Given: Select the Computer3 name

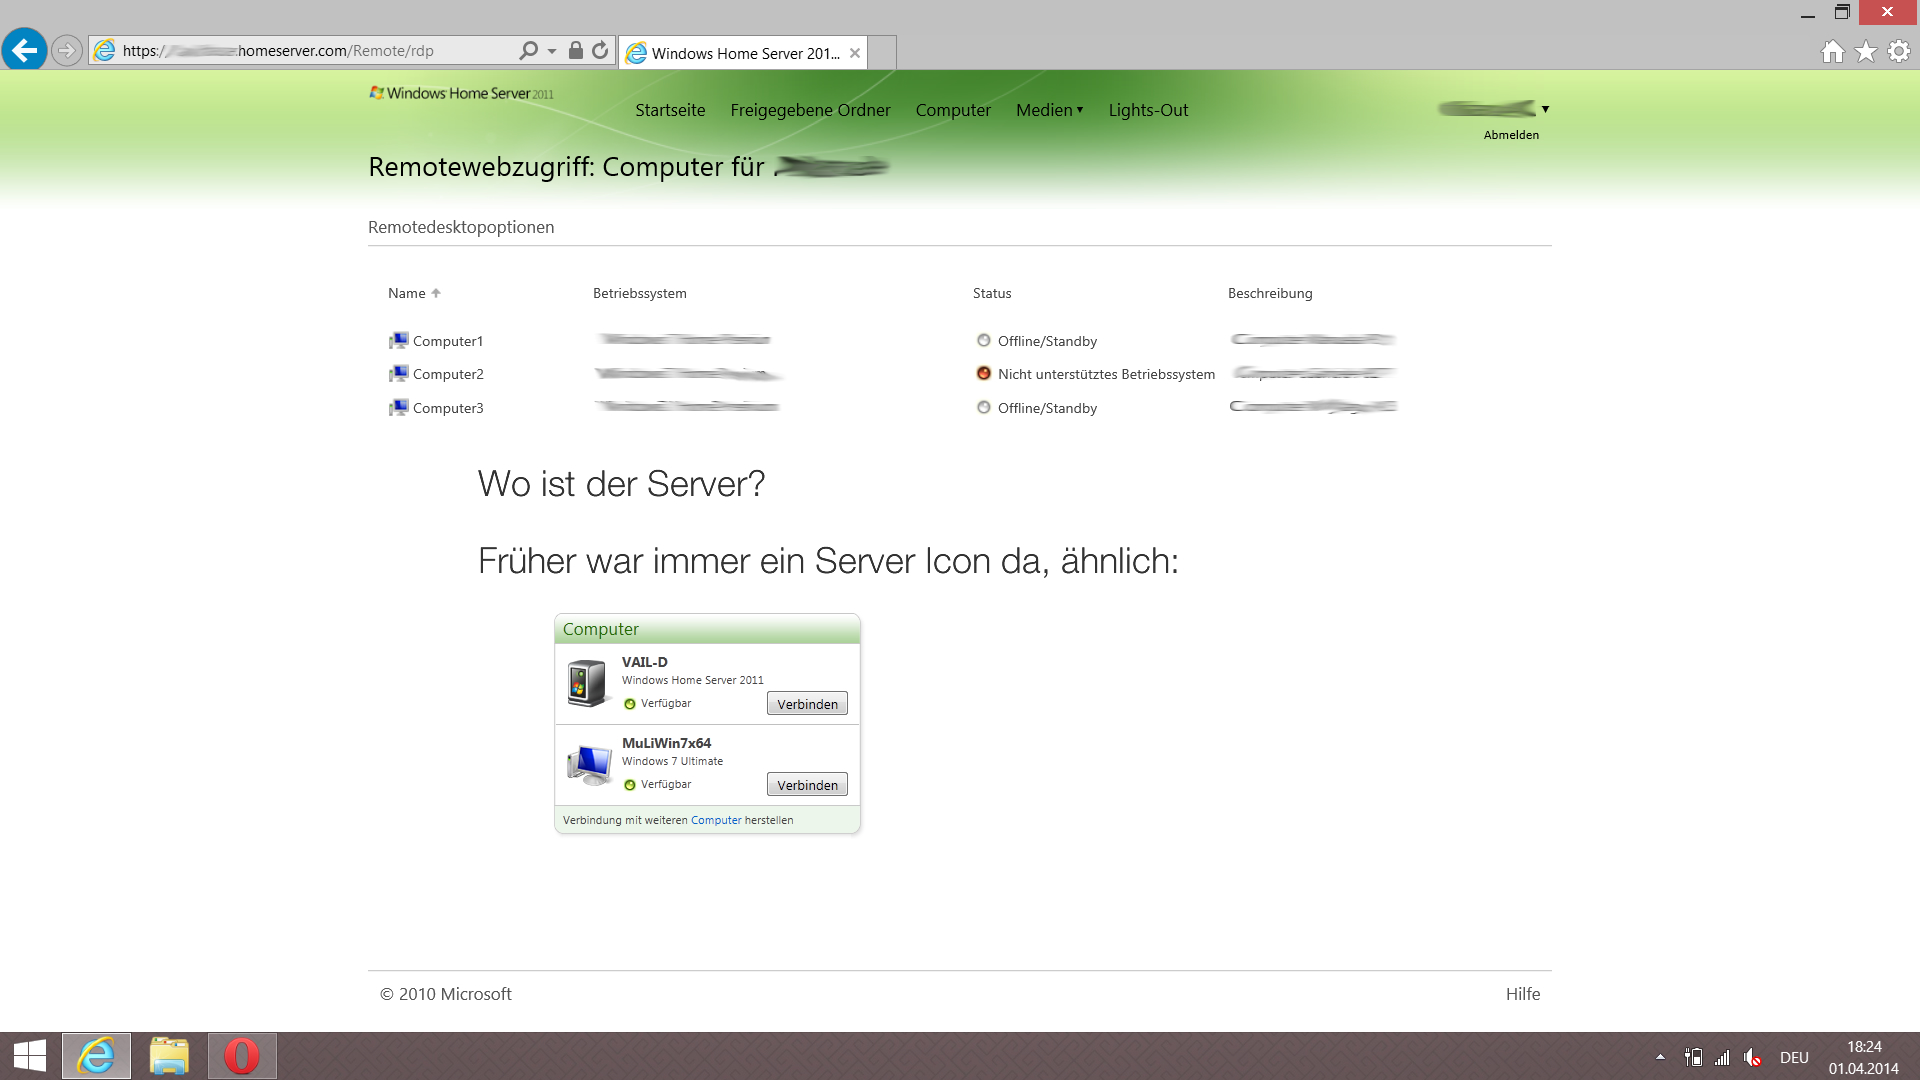Looking at the screenshot, I should [x=448, y=408].
